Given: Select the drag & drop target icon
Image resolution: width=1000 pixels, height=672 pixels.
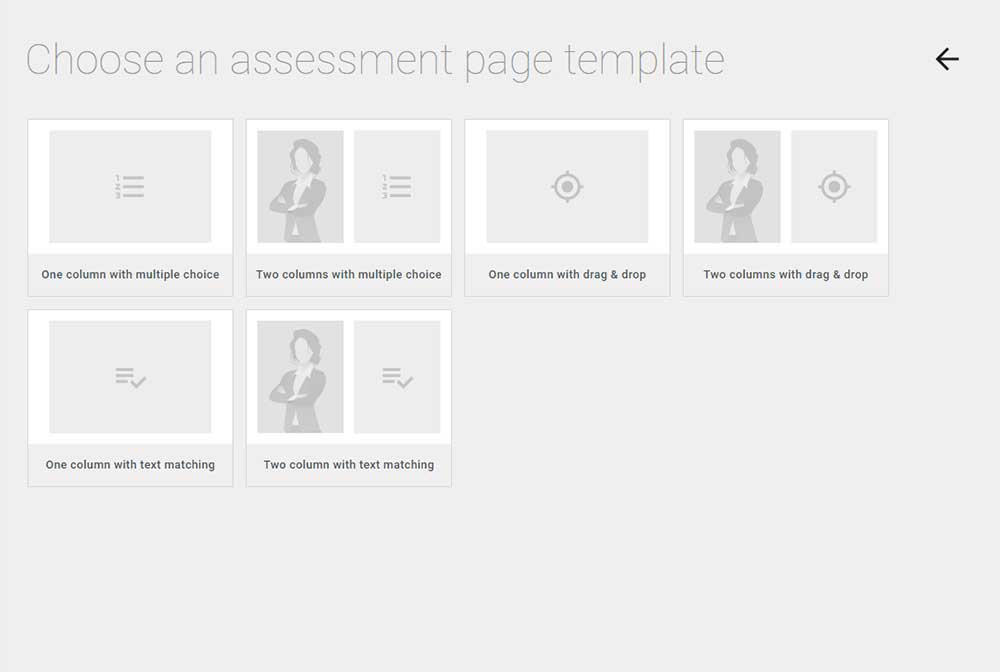Looking at the screenshot, I should pyautogui.click(x=567, y=186).
